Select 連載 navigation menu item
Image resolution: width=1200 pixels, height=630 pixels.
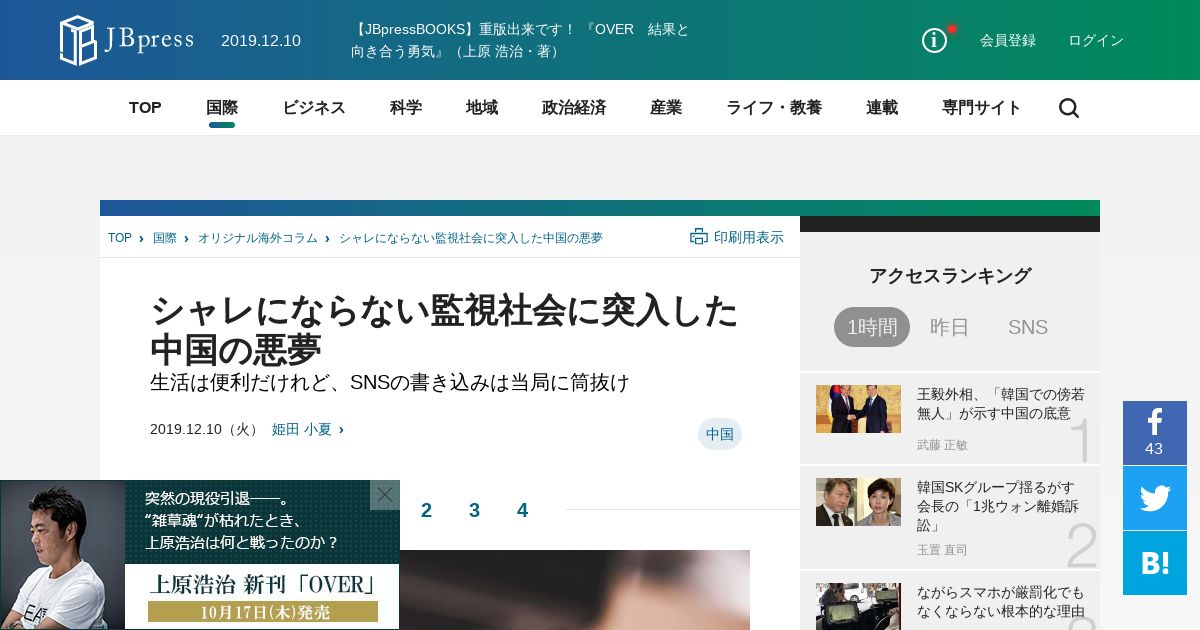coord(882,108)
